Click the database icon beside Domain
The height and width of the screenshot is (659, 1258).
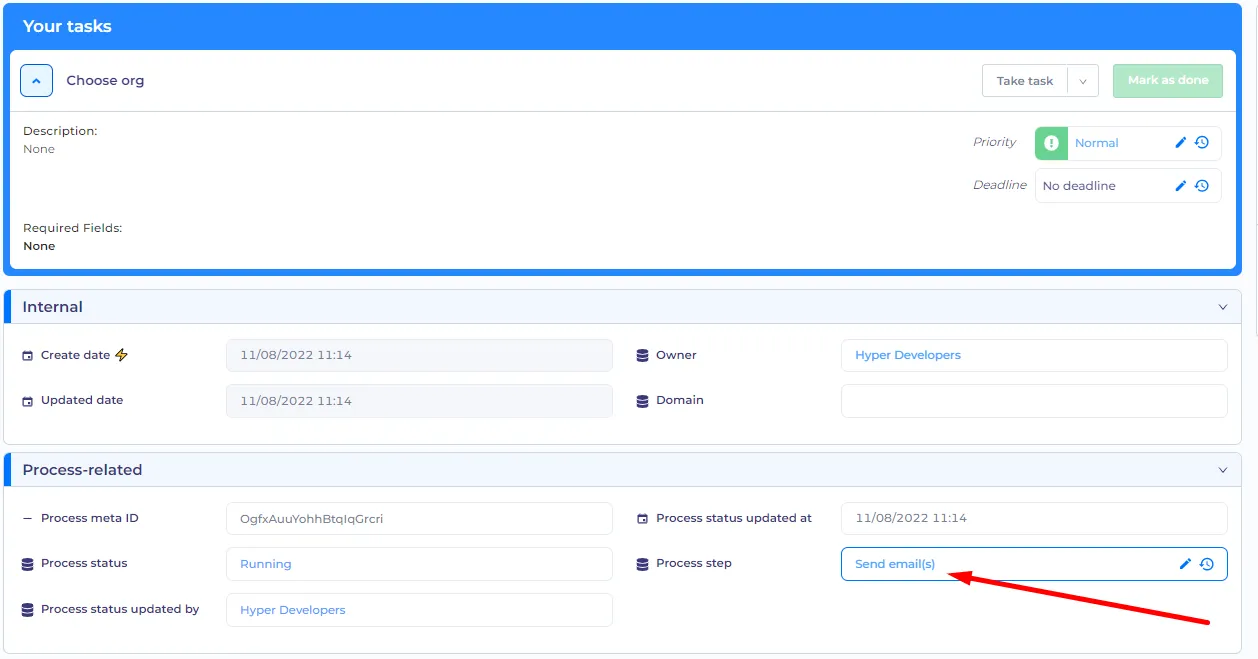pos(643,401)
